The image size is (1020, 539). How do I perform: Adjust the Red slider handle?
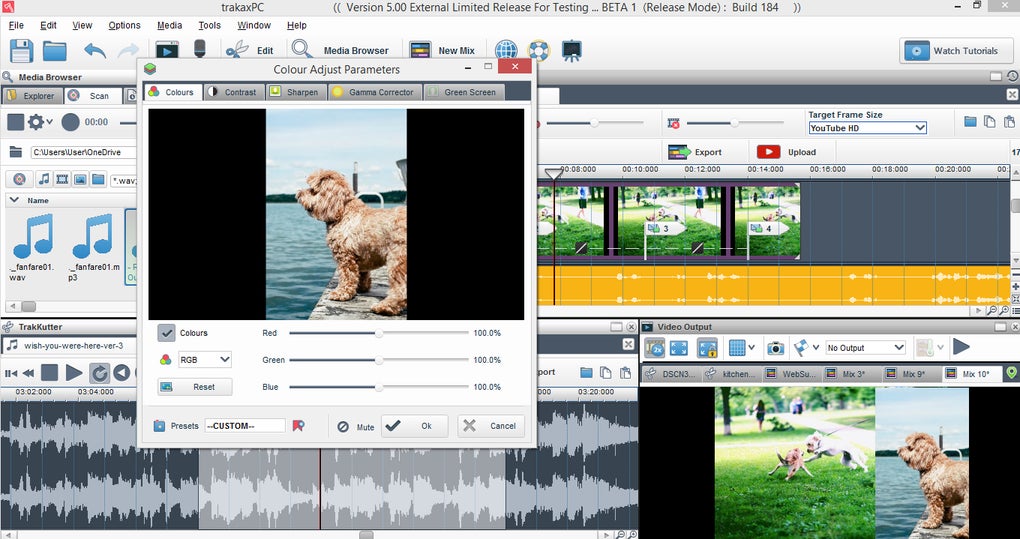coord(379,333)
